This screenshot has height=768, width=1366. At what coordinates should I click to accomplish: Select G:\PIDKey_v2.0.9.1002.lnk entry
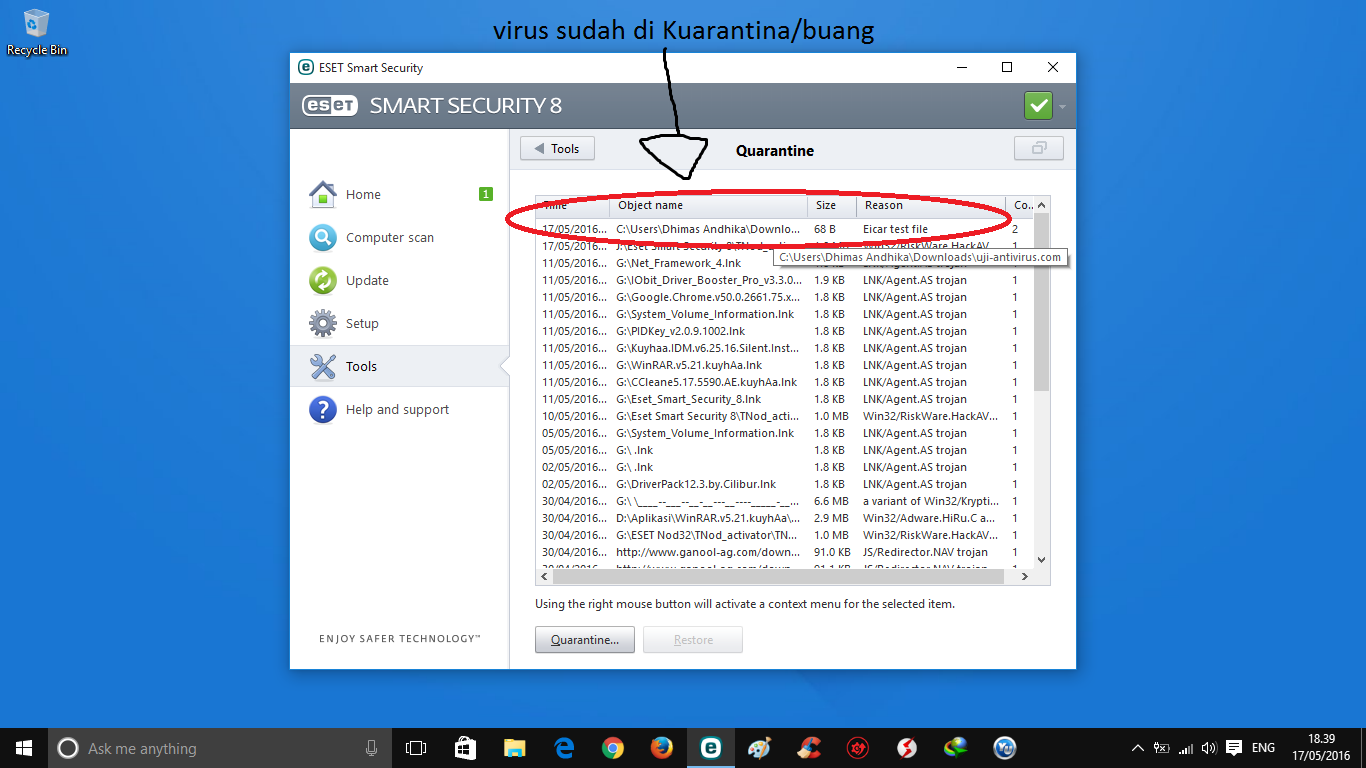click(x=785, y=331)
